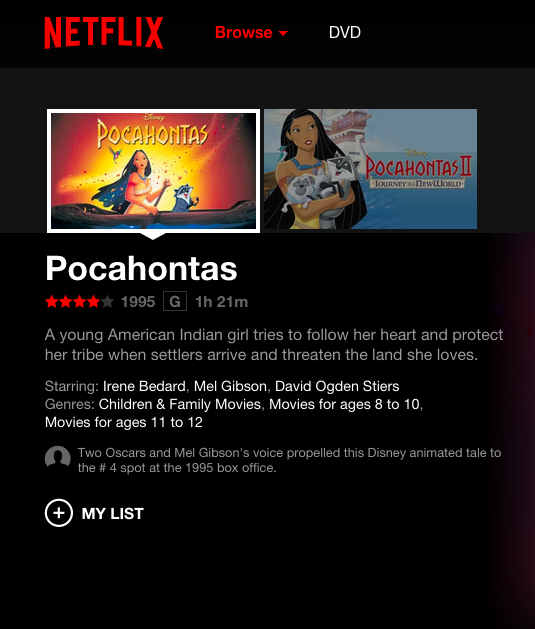The width and height of the screenshot is (535, 629).
Task: Open Pocahontas II Journey to New World thumbnail
Action: [x=370, y=169]
